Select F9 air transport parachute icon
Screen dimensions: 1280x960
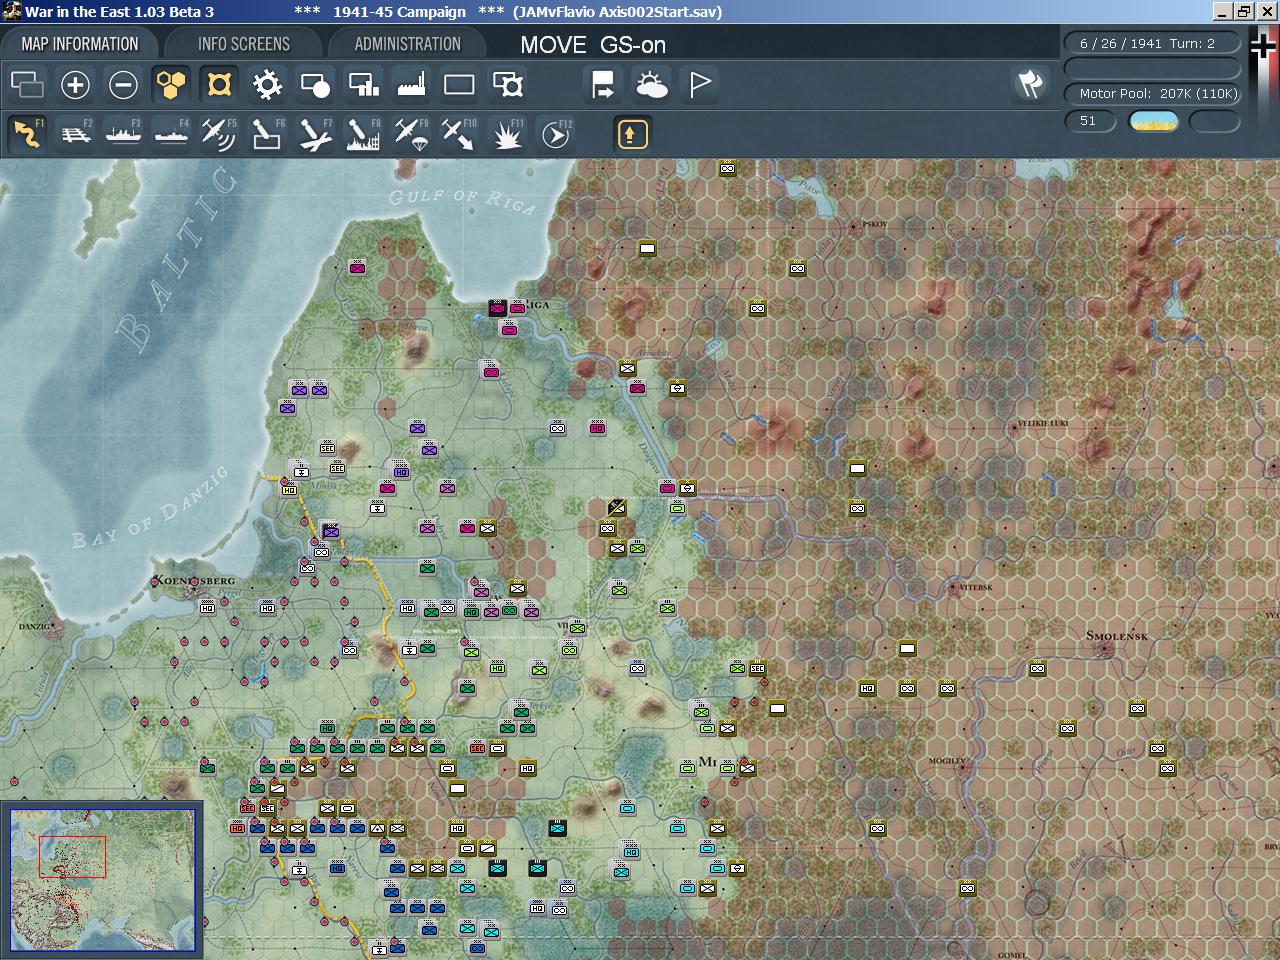pos(411,134)
